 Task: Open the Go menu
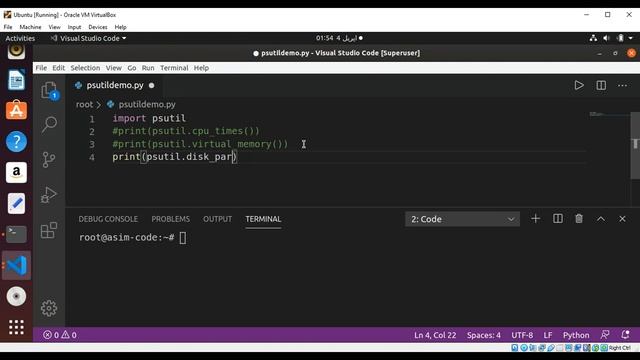[131, 68]
